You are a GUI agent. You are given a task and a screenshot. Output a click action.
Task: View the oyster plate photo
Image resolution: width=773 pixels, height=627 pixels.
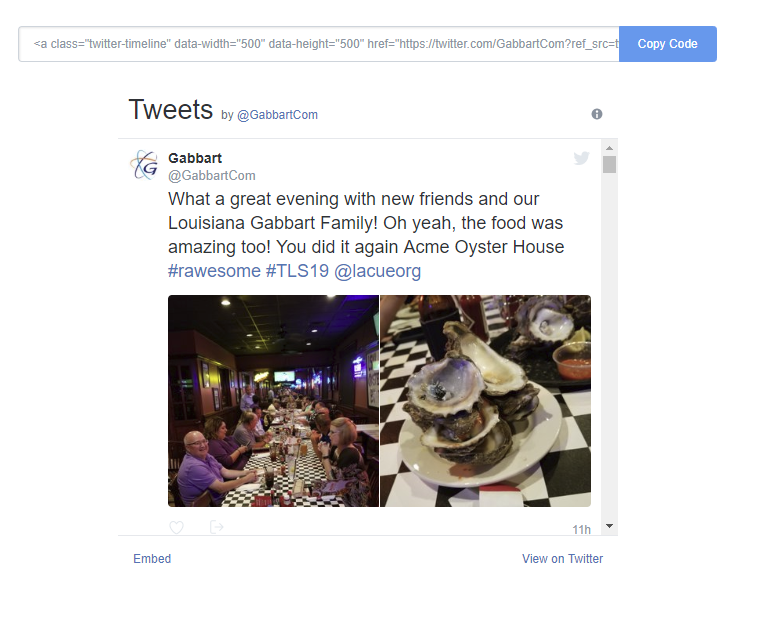tap(486, 401)
